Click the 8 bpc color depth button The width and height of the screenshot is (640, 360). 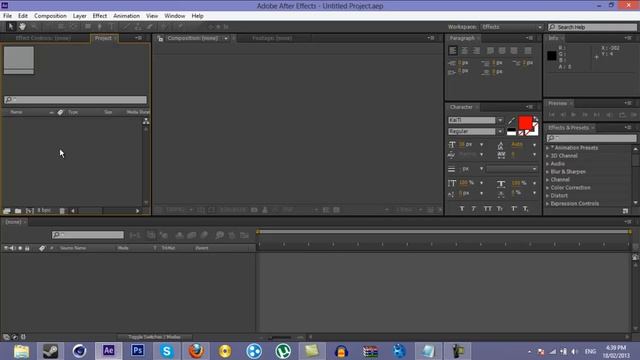(x=44, y=211)
